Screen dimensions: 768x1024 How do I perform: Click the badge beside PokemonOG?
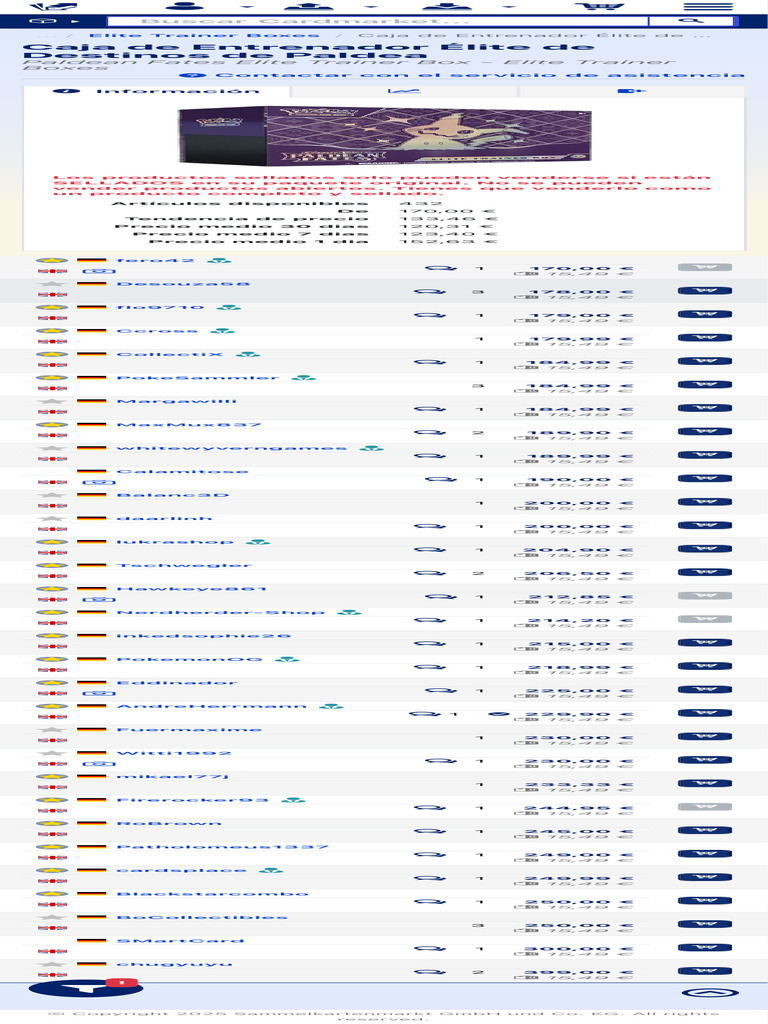287,660
